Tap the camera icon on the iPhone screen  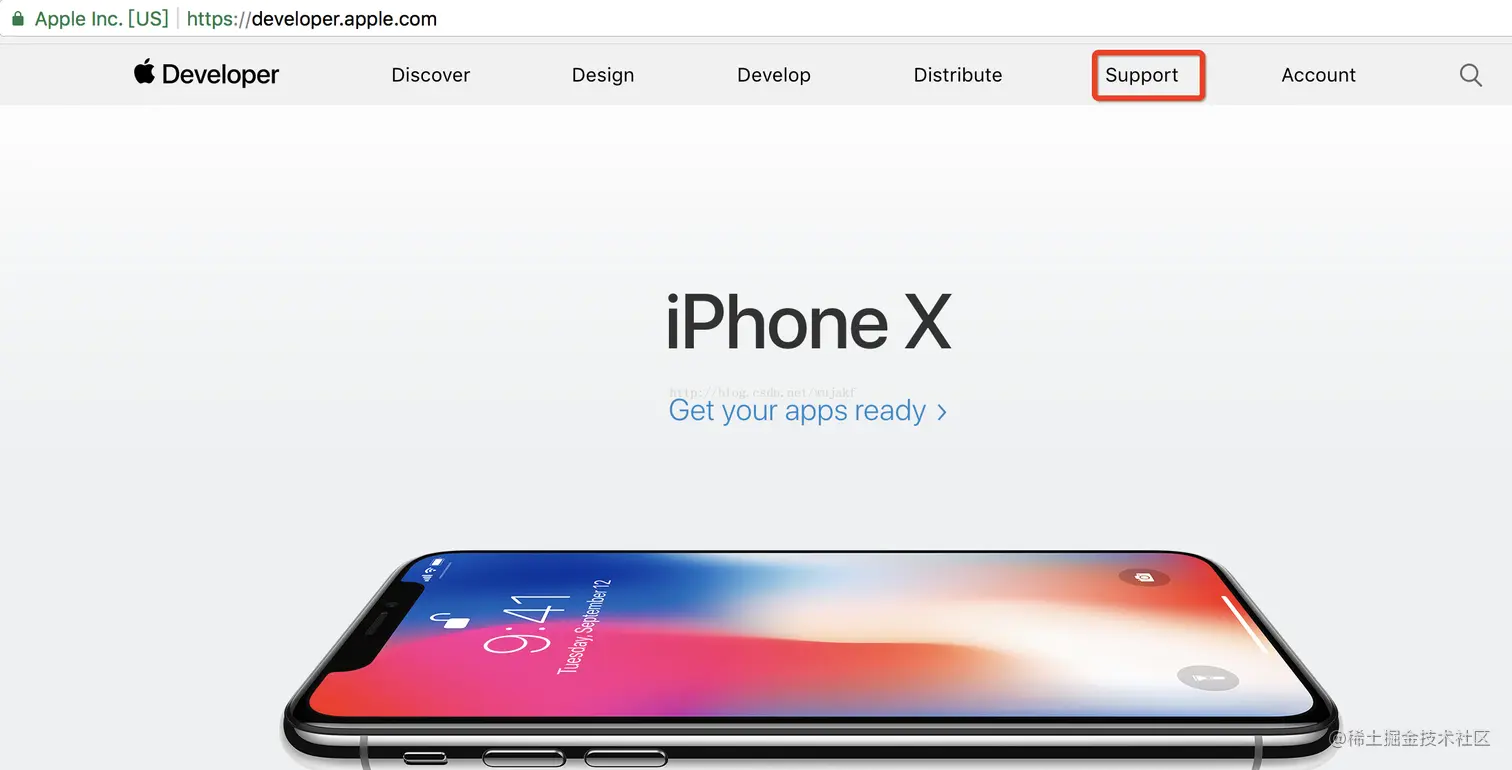tap(1144, 577)
